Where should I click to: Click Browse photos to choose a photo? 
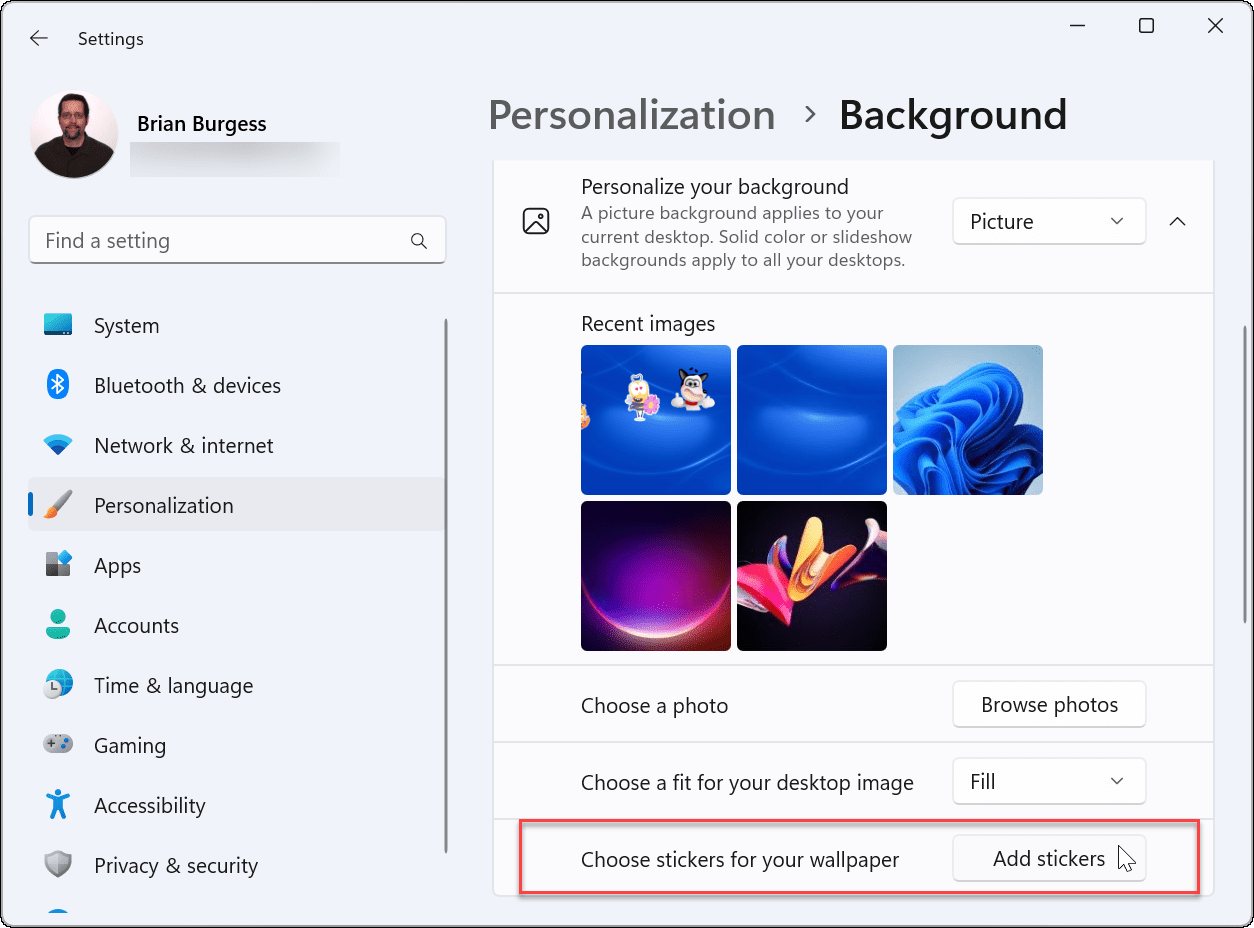[x=1048, y=704]
